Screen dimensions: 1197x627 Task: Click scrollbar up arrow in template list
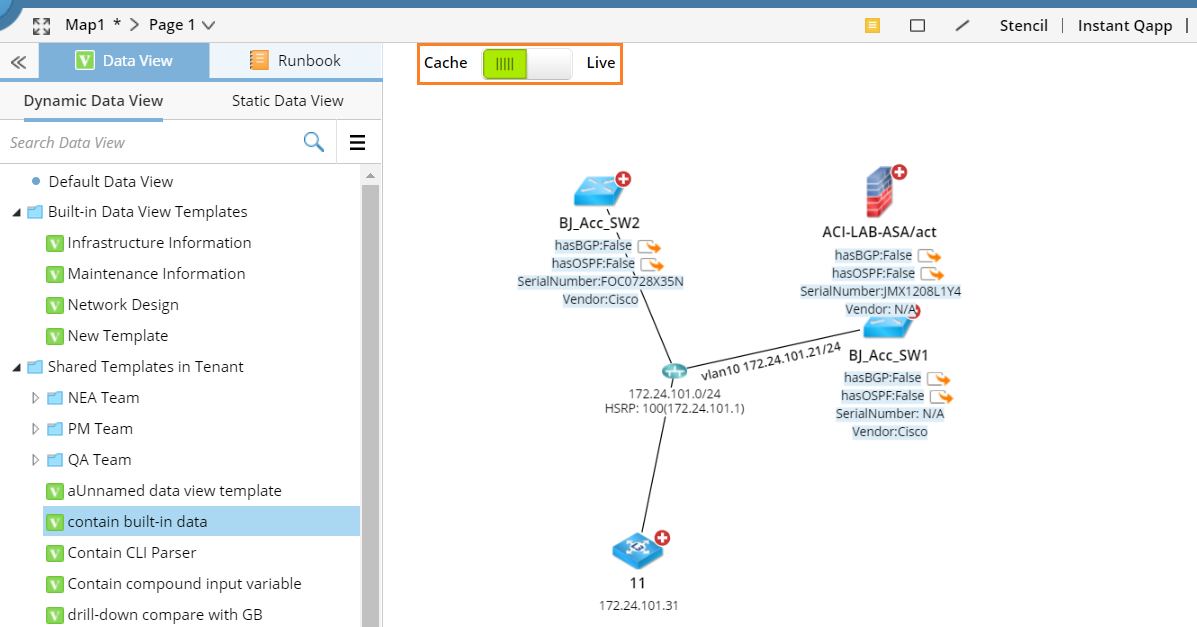(x=370, y=176)
